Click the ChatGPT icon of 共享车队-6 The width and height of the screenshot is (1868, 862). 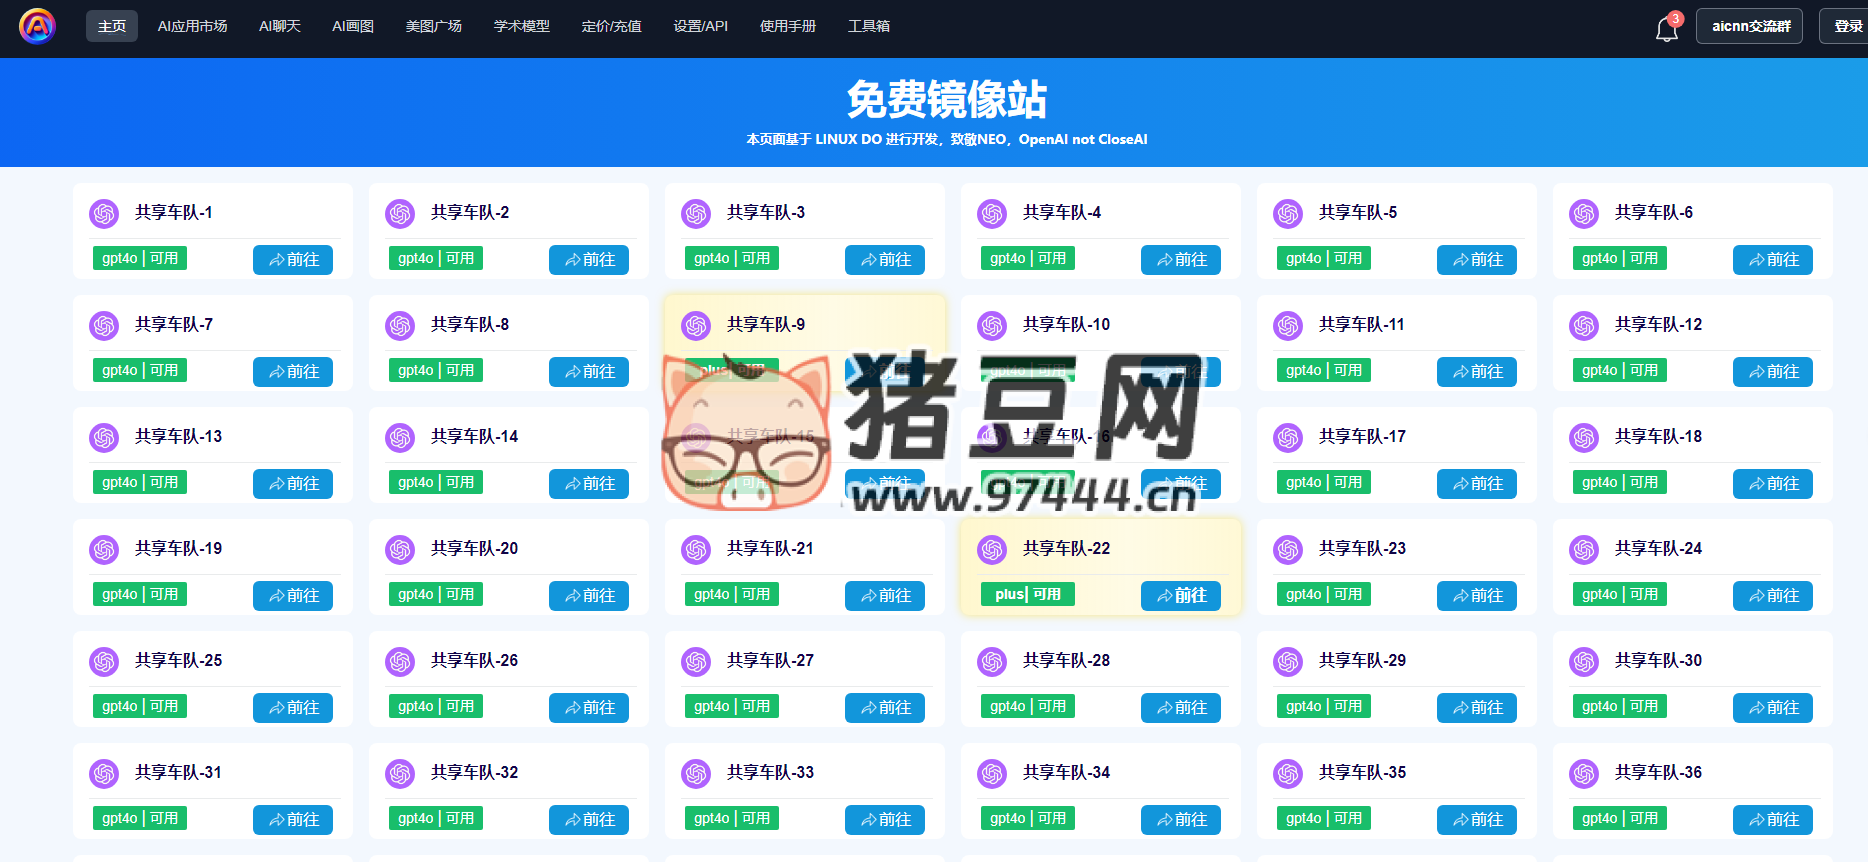pyautogui.click(x=1584, y=213)
